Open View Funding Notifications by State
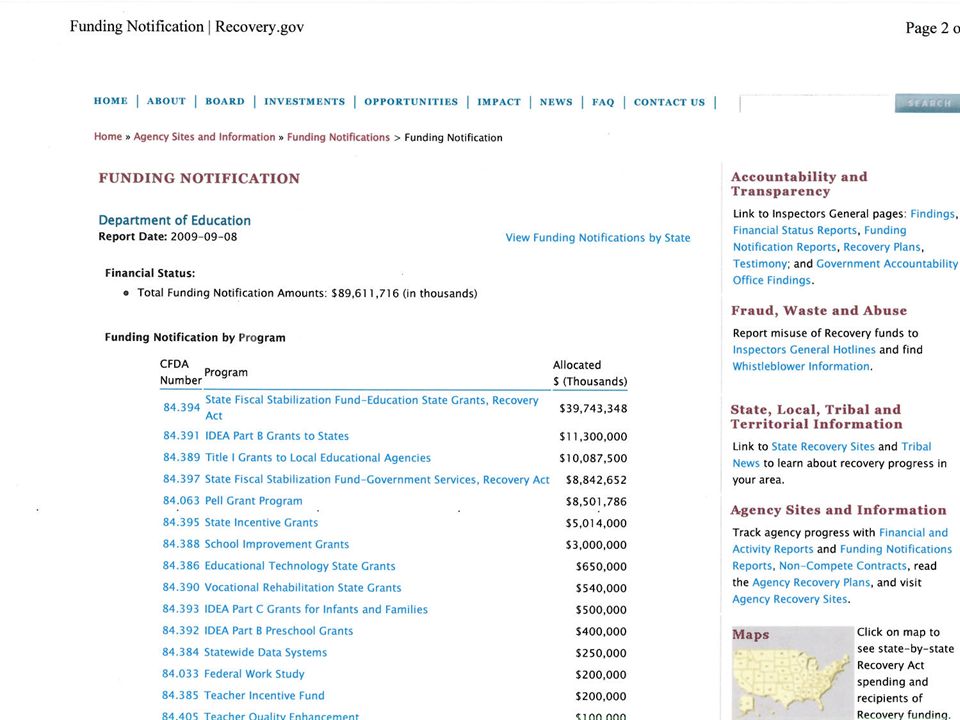960x720 pixels. point(598,238)
